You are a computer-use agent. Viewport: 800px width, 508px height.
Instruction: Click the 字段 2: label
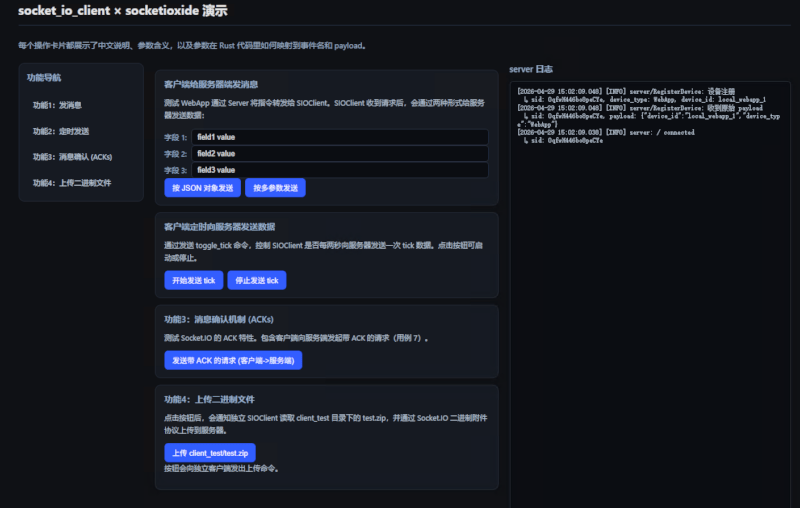(x=176, y=154)
